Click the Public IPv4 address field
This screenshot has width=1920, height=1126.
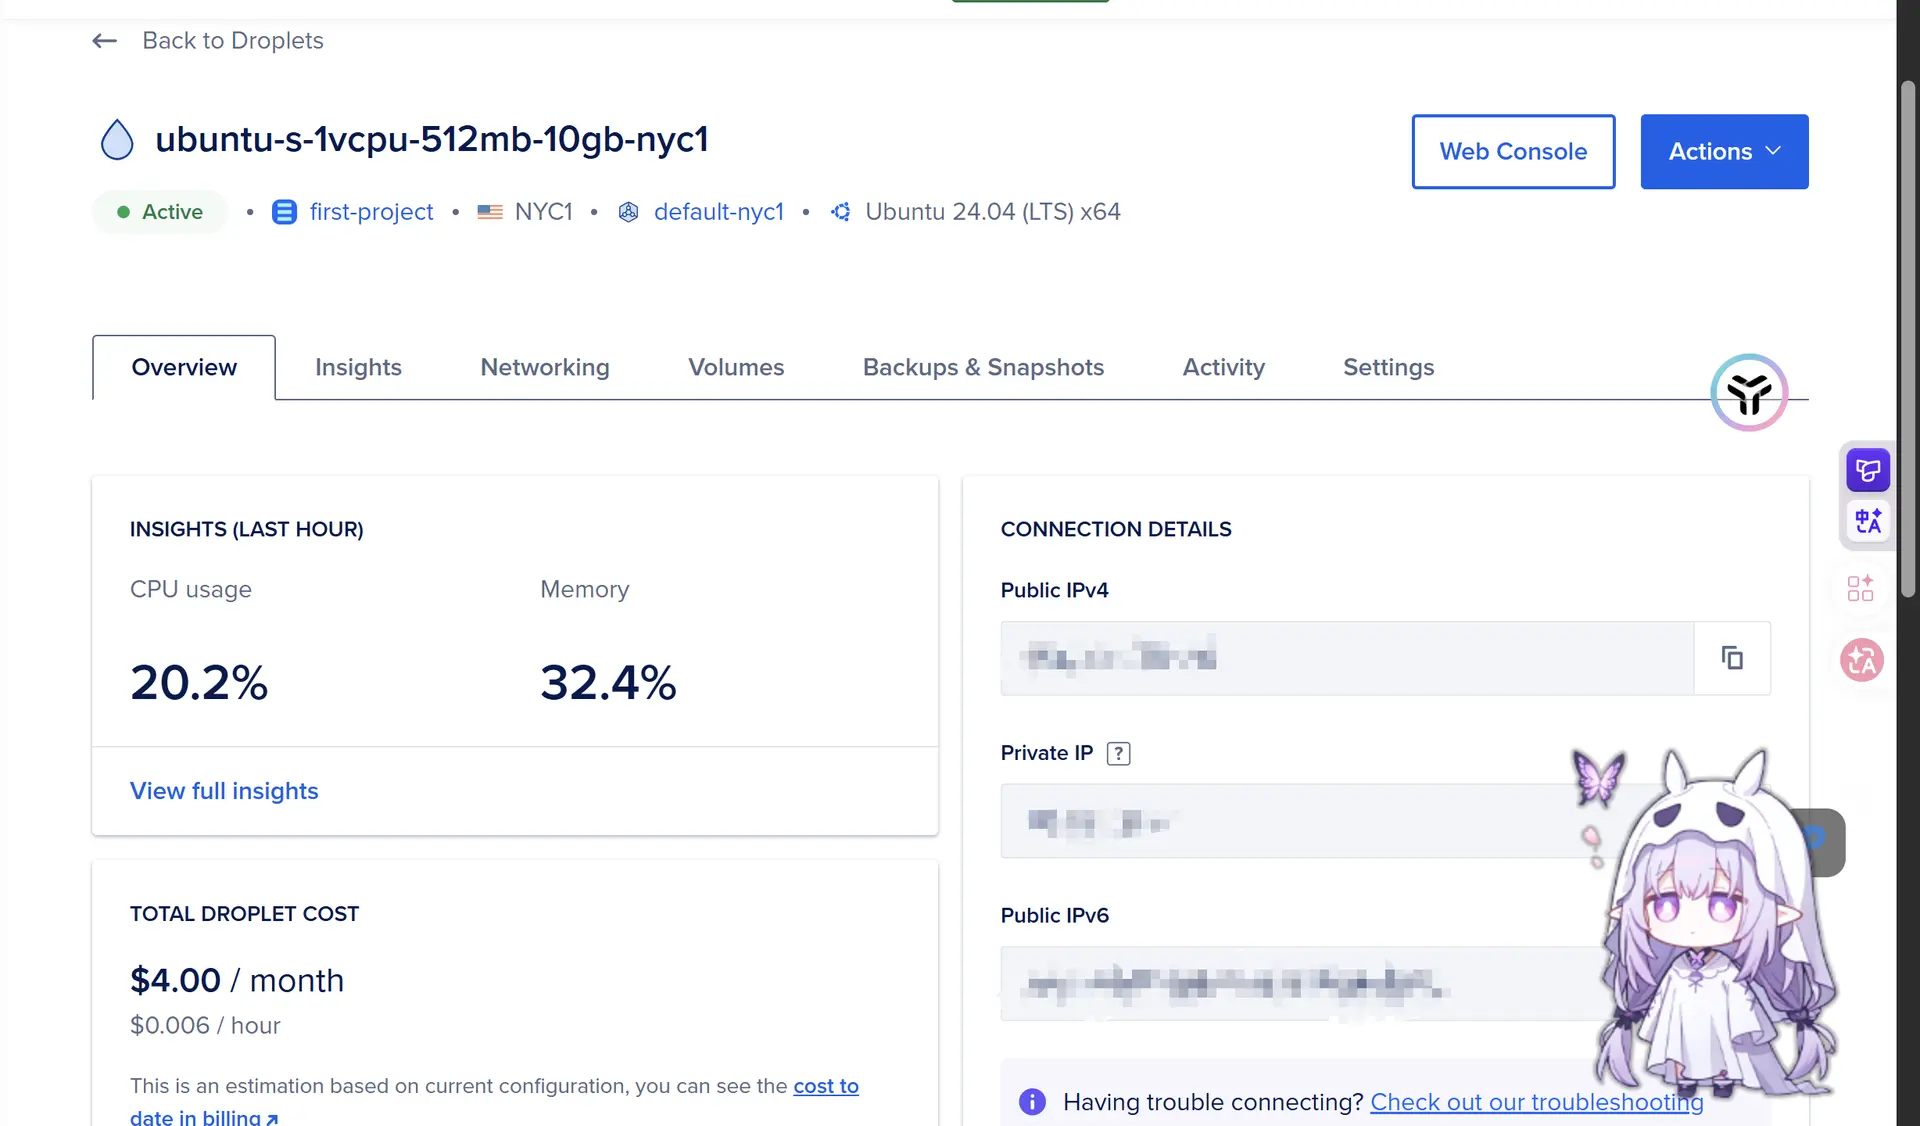[x=1347, y=658]
